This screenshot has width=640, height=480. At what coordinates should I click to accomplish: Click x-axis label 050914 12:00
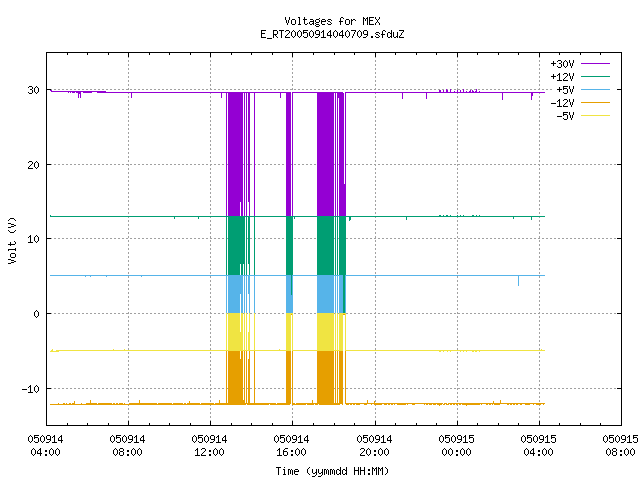[209, 446]
